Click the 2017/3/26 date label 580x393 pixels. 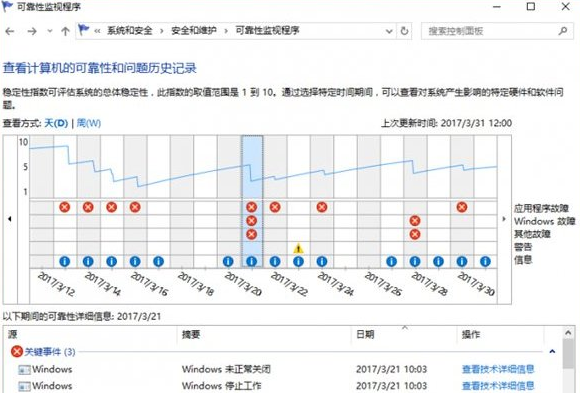point(383,284)
